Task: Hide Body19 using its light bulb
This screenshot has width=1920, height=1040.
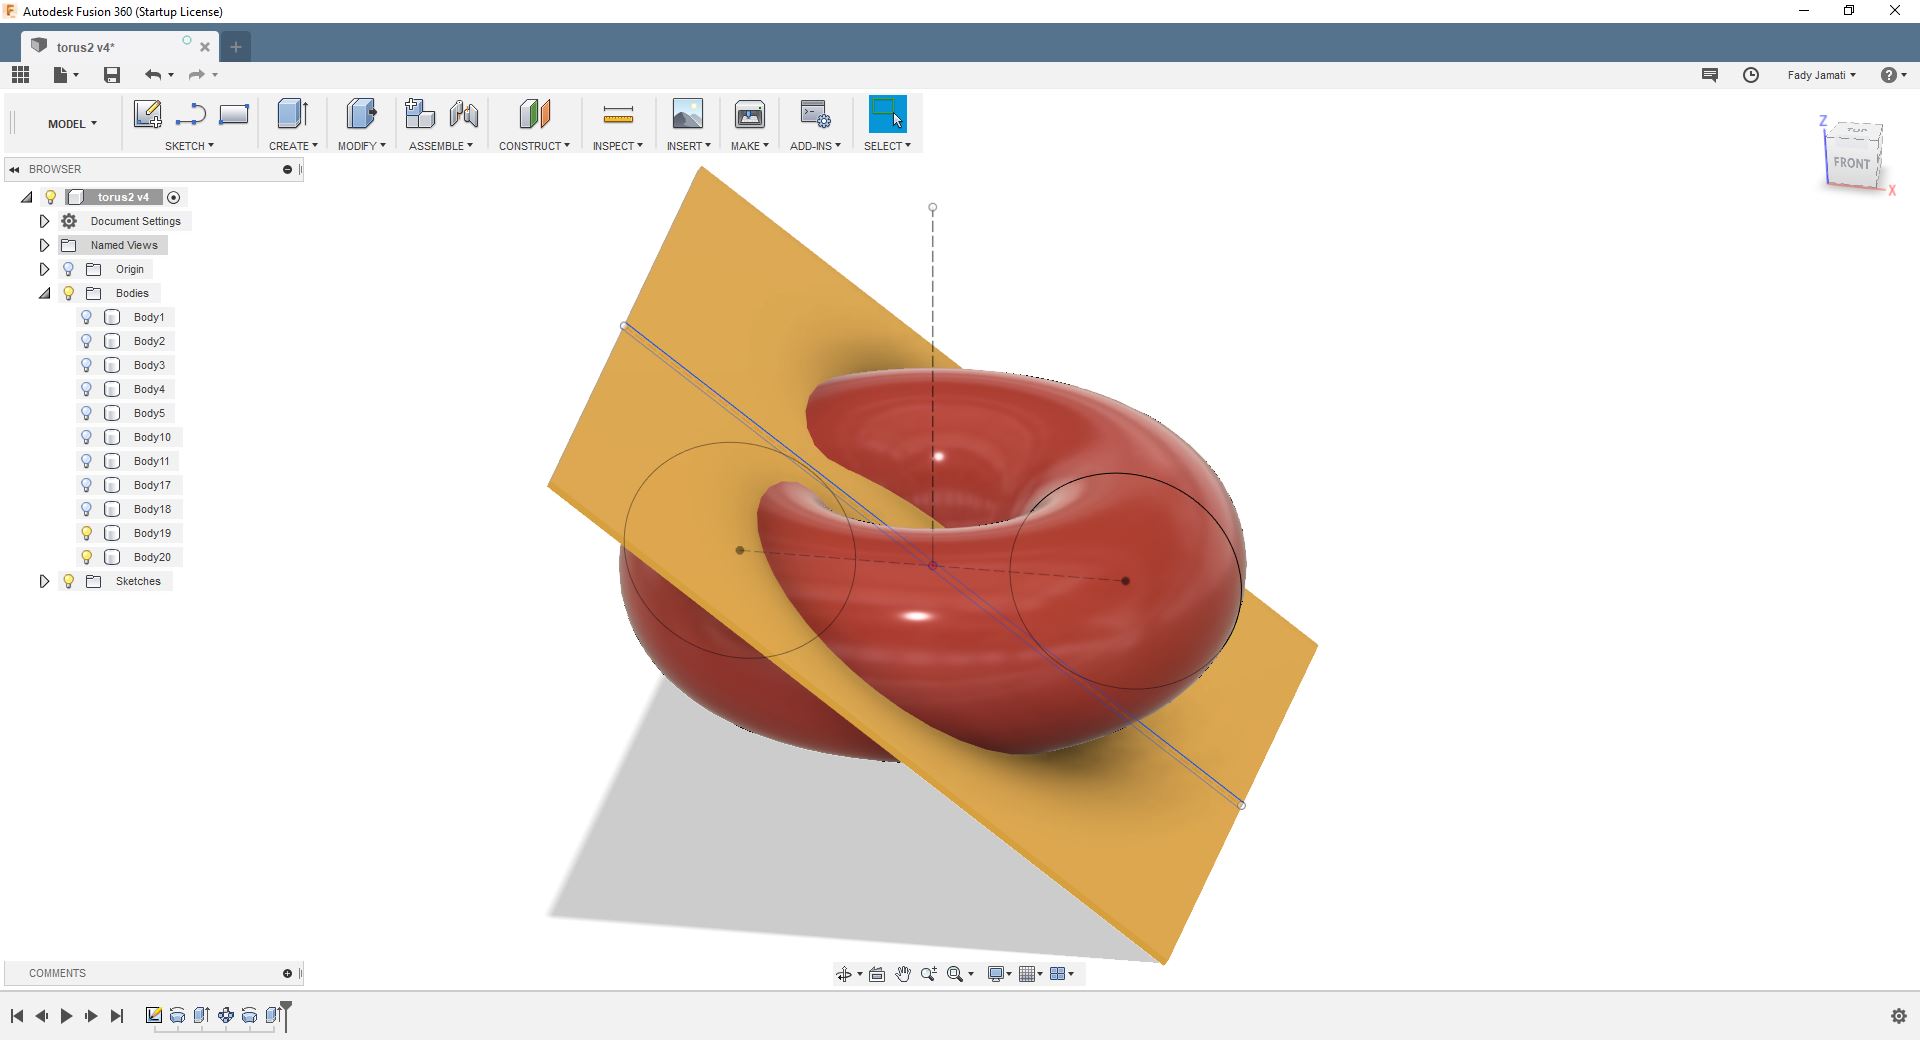Action: click(87, 533)
